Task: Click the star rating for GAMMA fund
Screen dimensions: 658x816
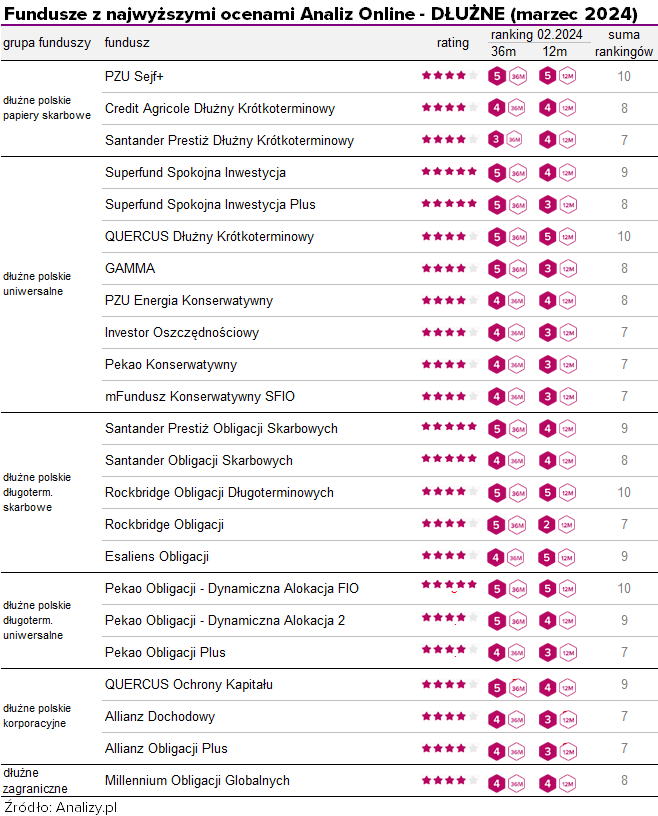Action: [x=449, y=268]
